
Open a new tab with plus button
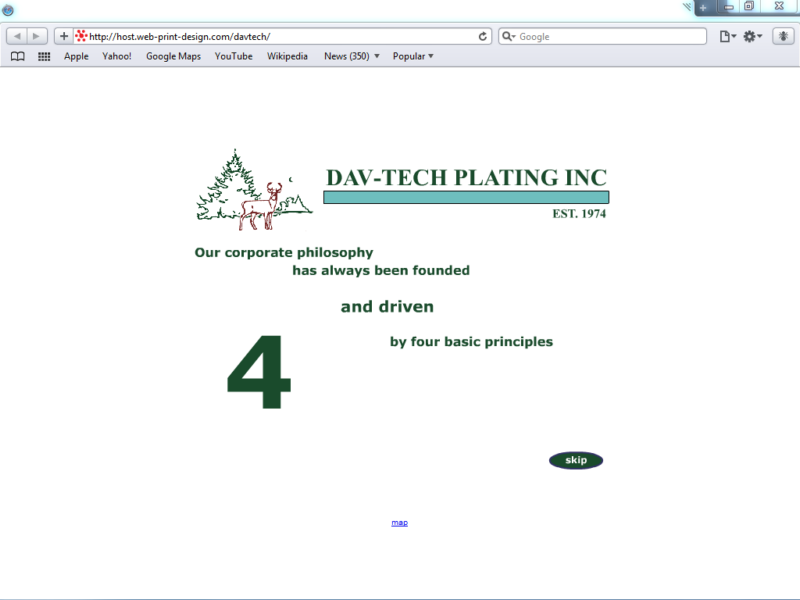[703, 7]
